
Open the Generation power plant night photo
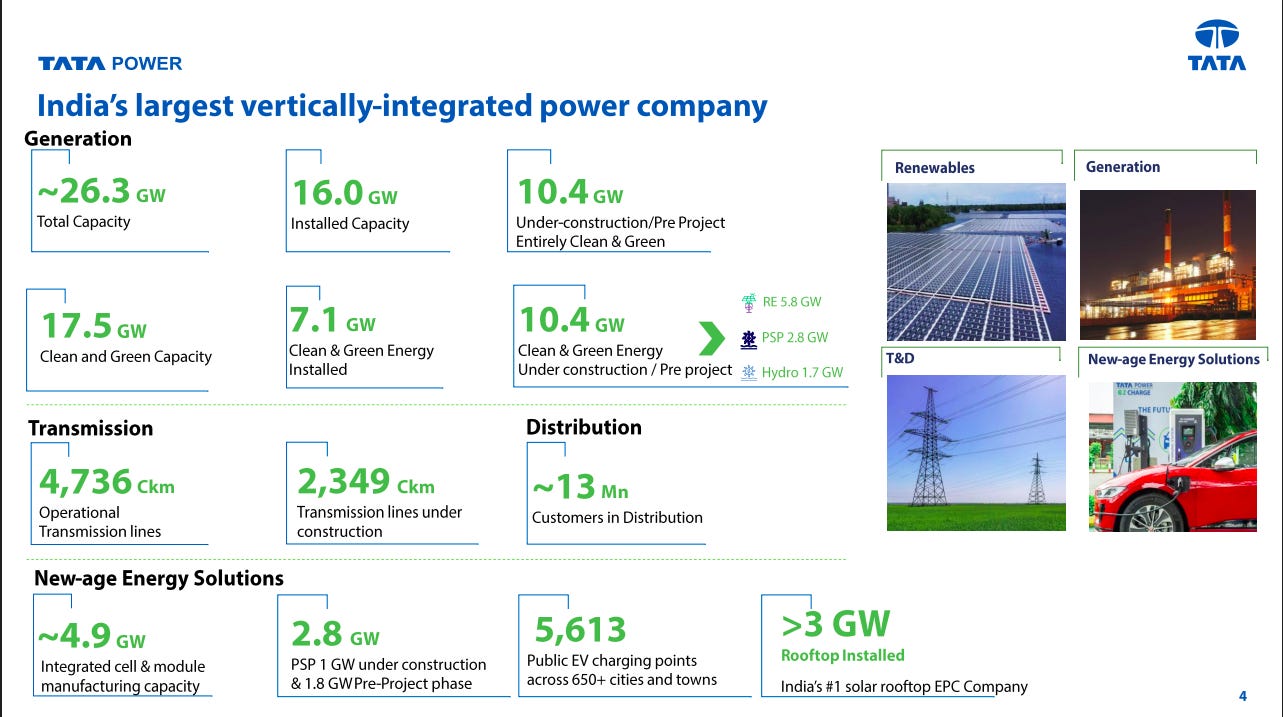click(x=1167, y=265)
